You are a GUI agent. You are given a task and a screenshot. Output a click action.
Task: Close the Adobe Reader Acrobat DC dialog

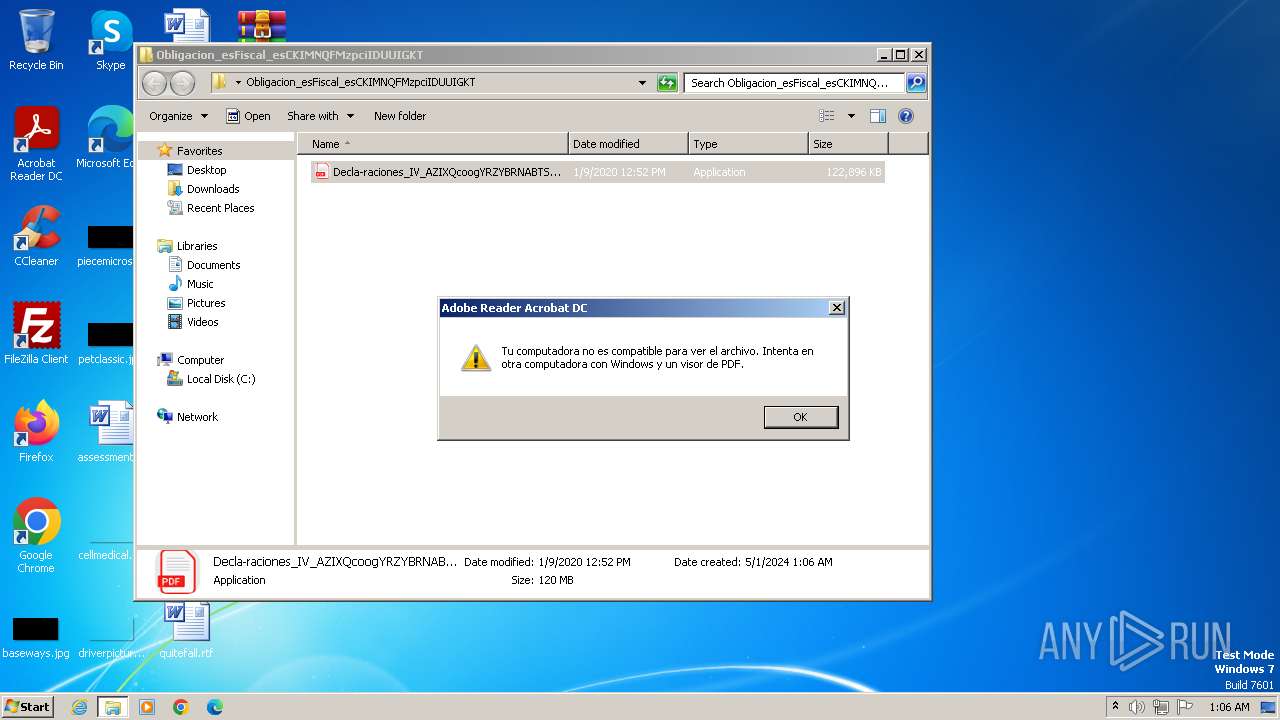point(837,308)
